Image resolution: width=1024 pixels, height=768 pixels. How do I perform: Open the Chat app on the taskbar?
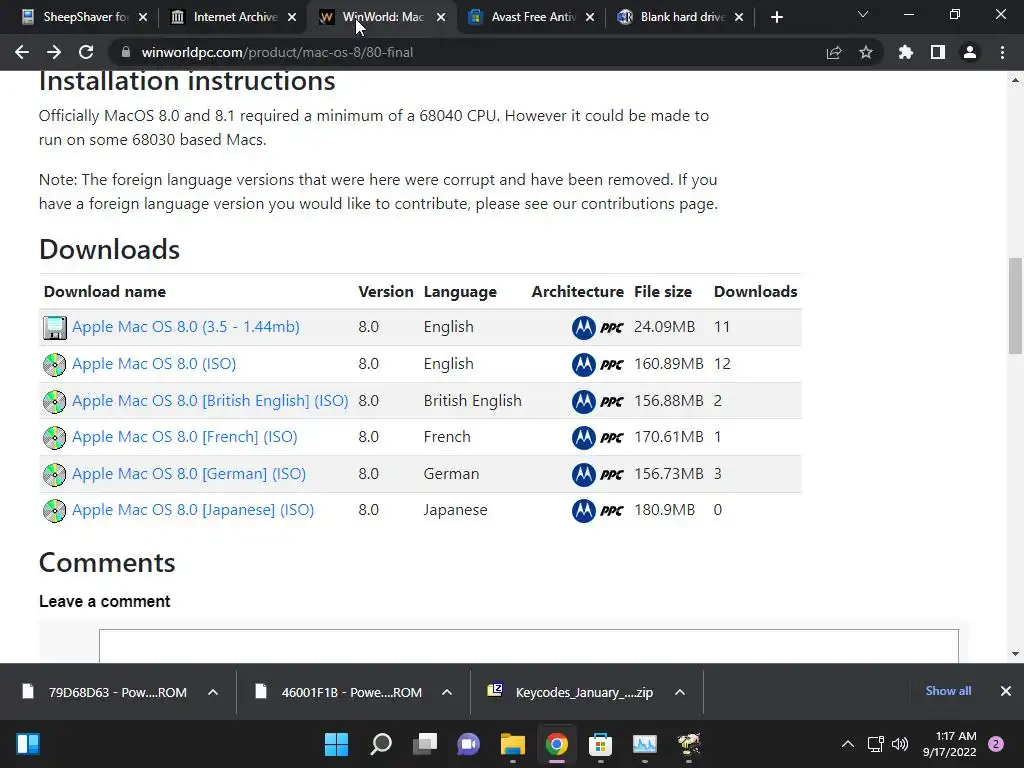[x=468, y=744]
